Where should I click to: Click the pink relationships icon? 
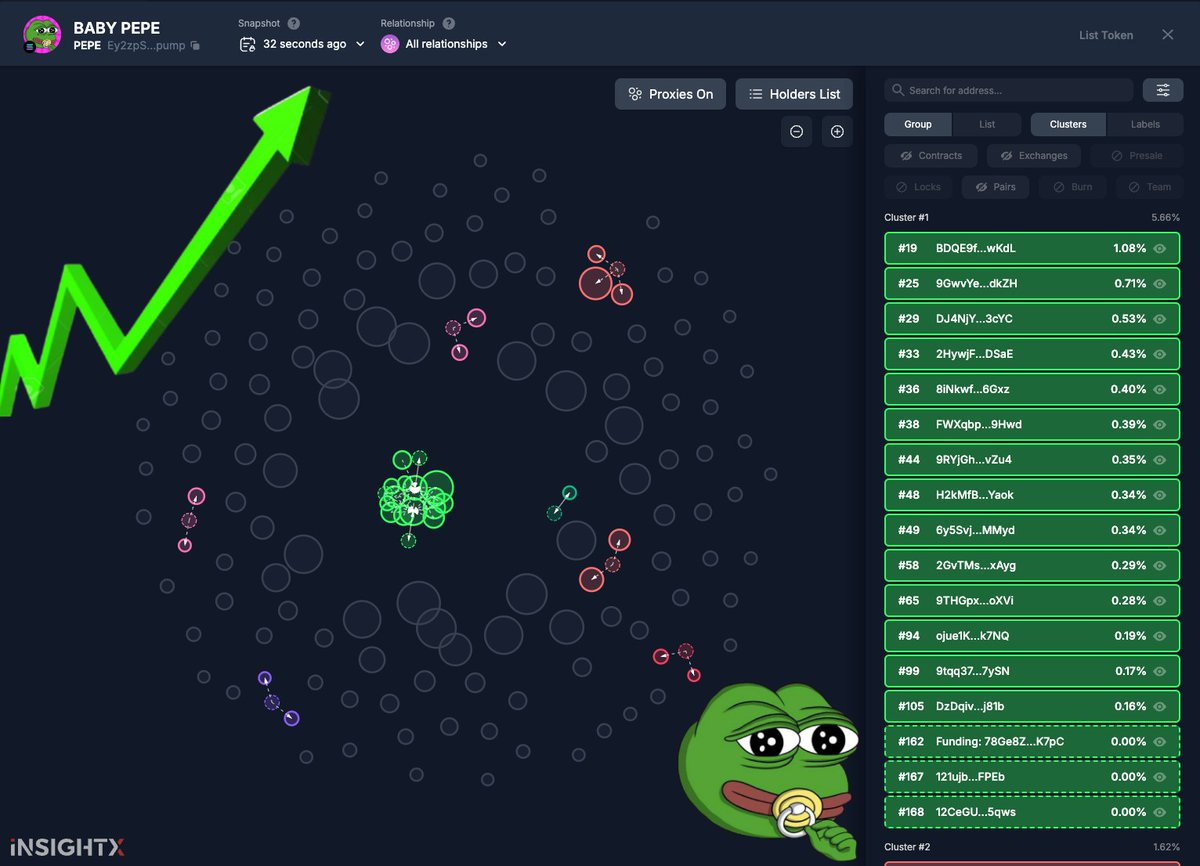tap(390, 44)
